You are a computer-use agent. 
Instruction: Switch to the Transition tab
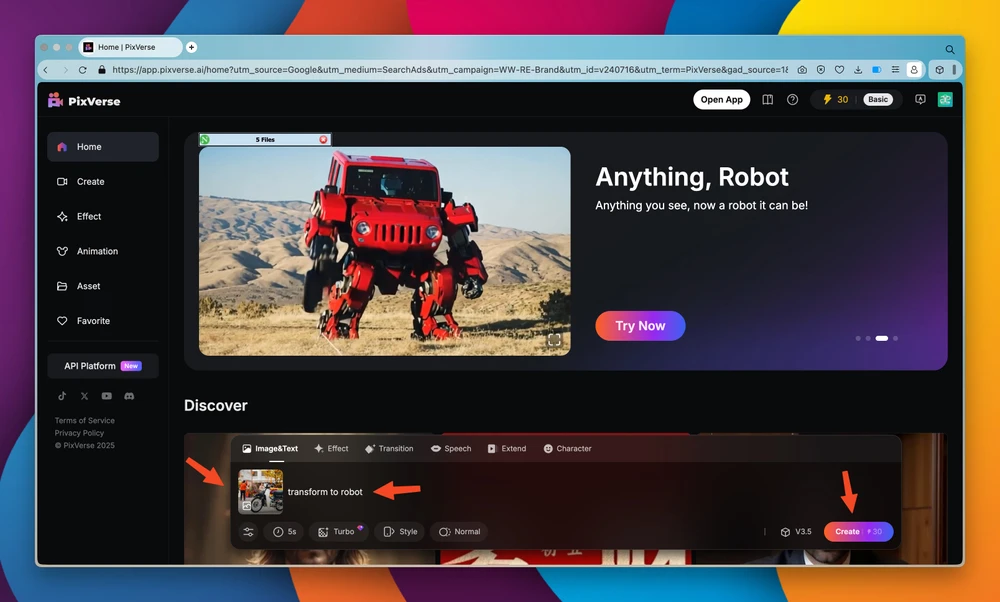click(x=389, y=449)
